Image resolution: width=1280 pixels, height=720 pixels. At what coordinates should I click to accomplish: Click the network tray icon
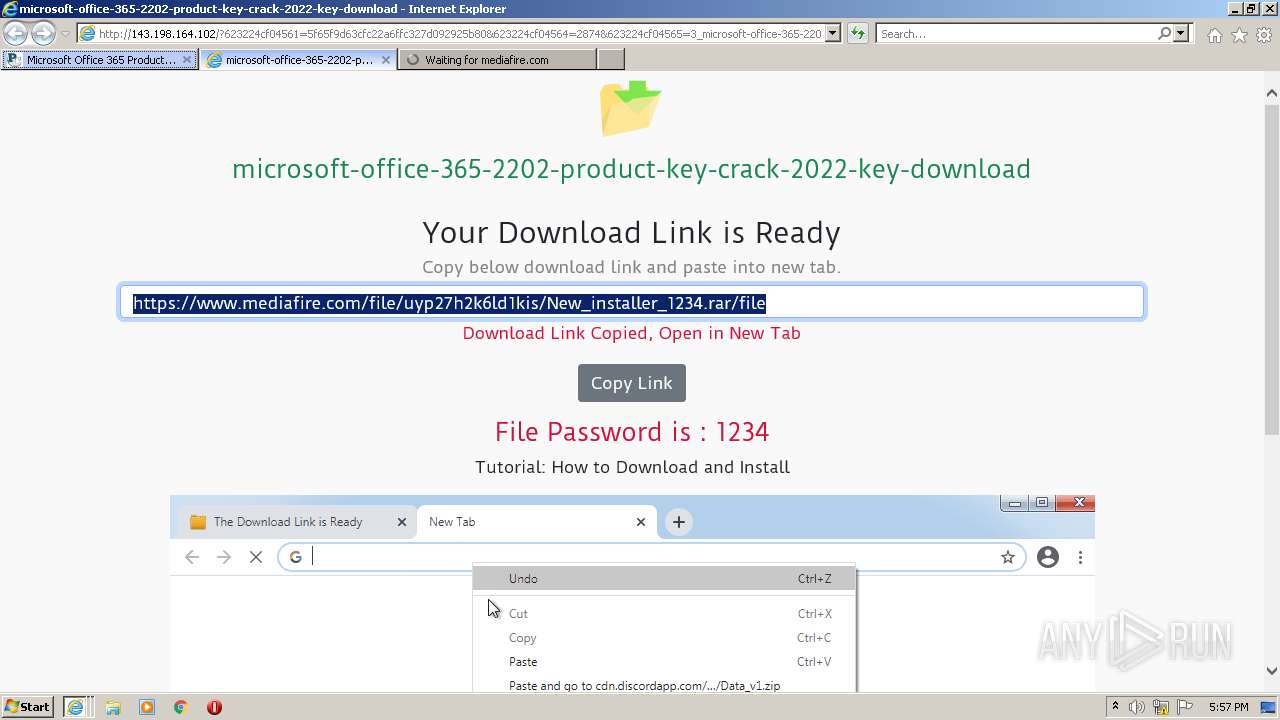1162,707
